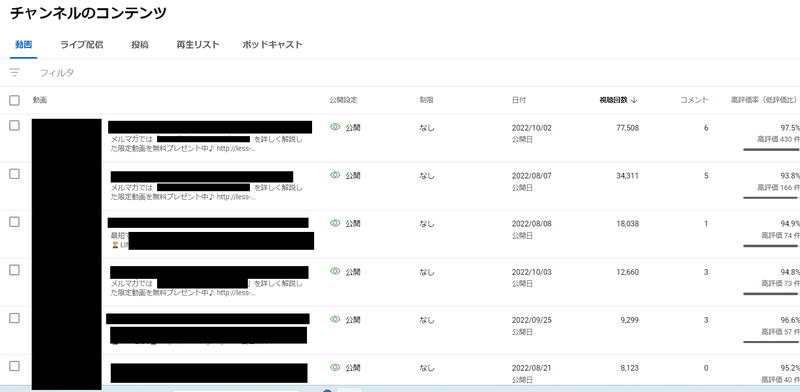Select the checkbox for the 9,299 views video
The width and height of the screenshot is (800, 392).
pyautogui.click(x=14, y=318)
